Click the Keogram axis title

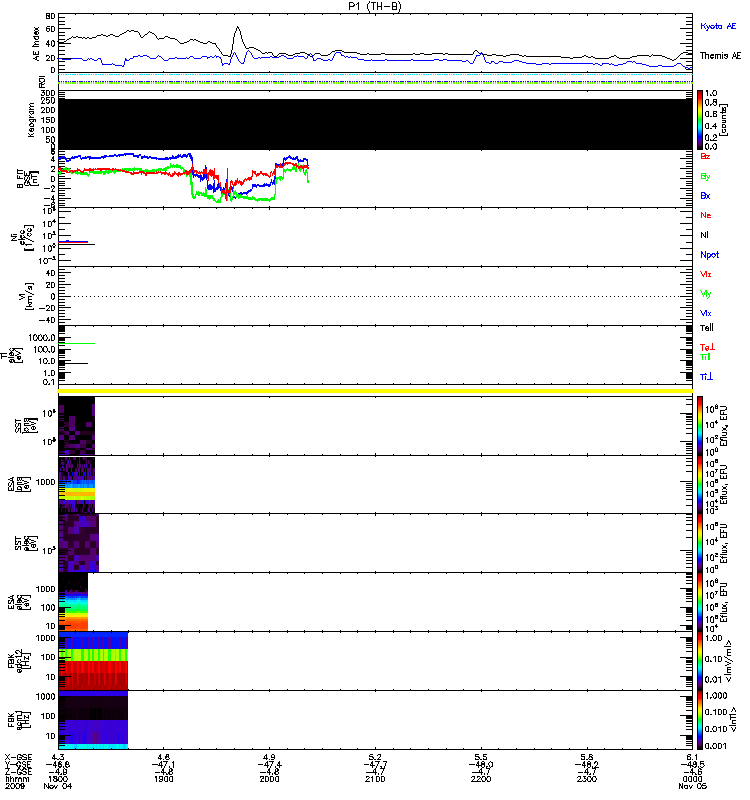pyautogui.click(x=31, y=120)
